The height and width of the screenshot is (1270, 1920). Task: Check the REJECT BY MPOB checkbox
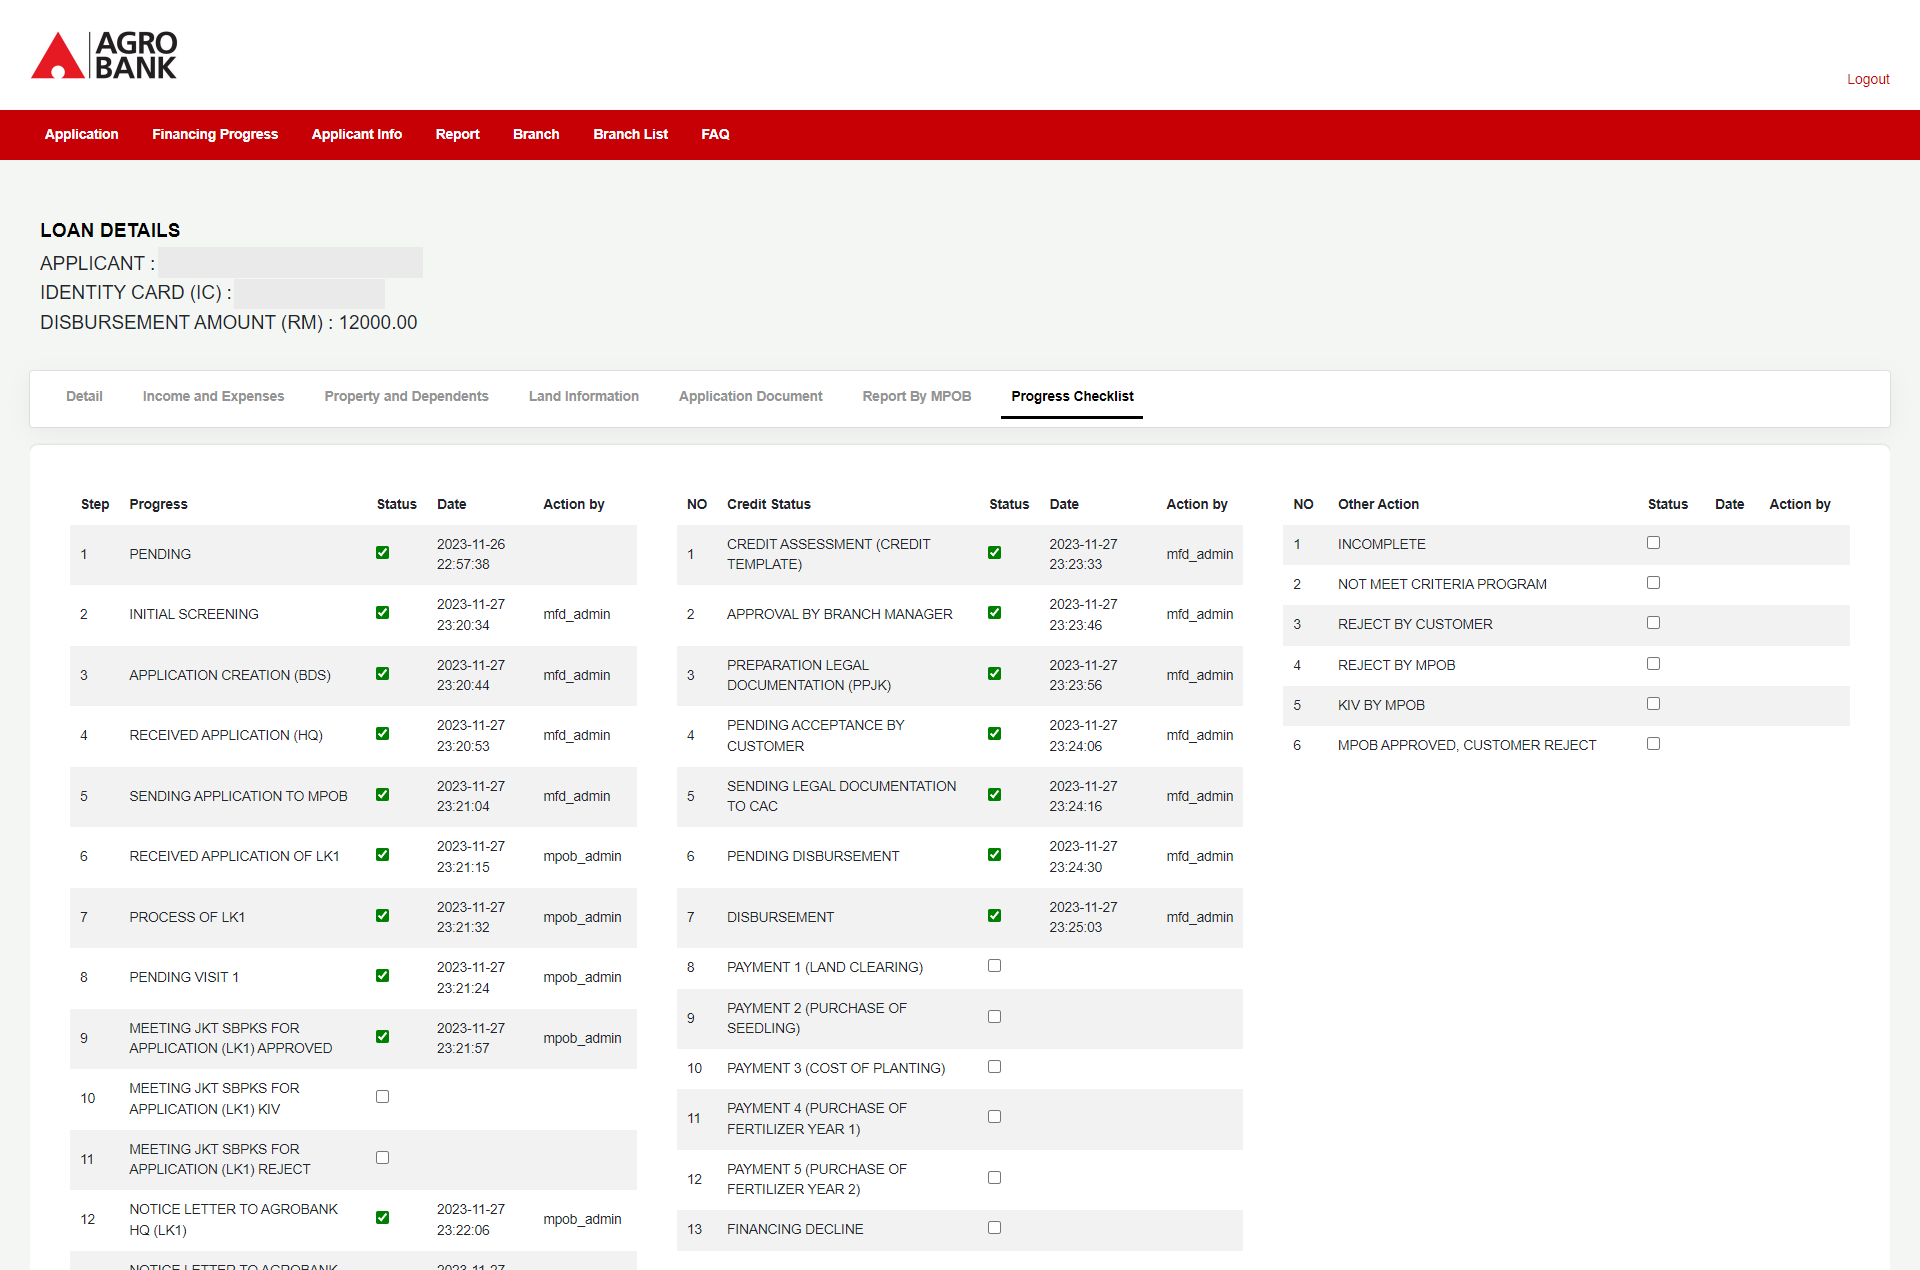coord(1653,664)
